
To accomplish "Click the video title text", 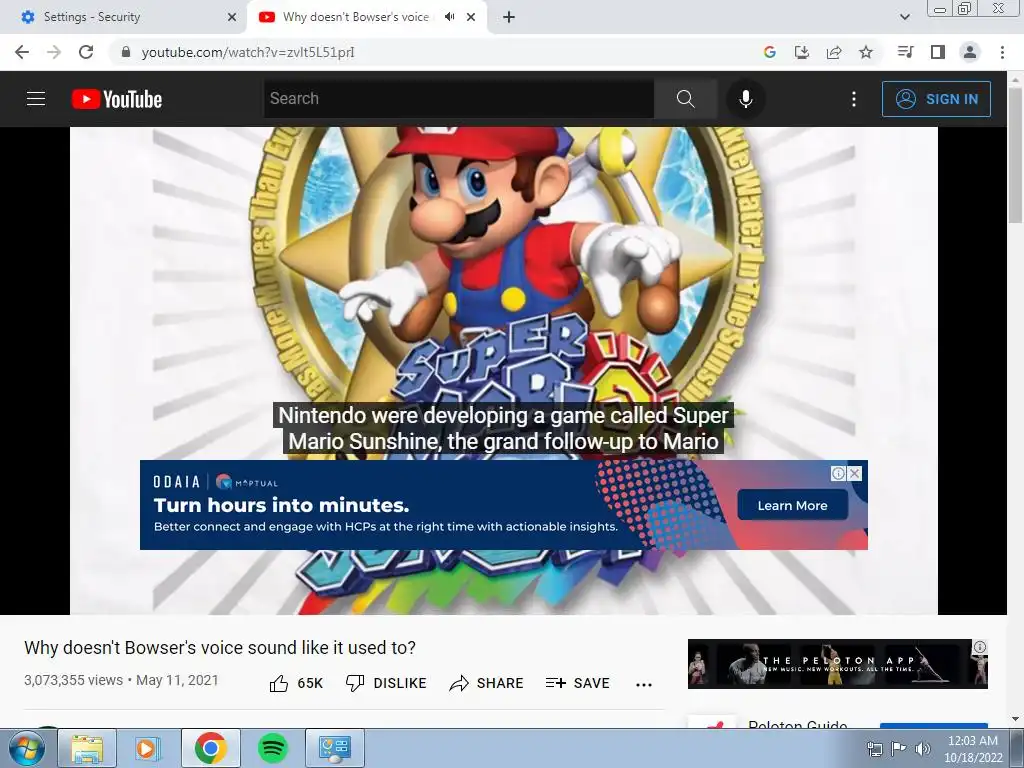I will (220, 648).
